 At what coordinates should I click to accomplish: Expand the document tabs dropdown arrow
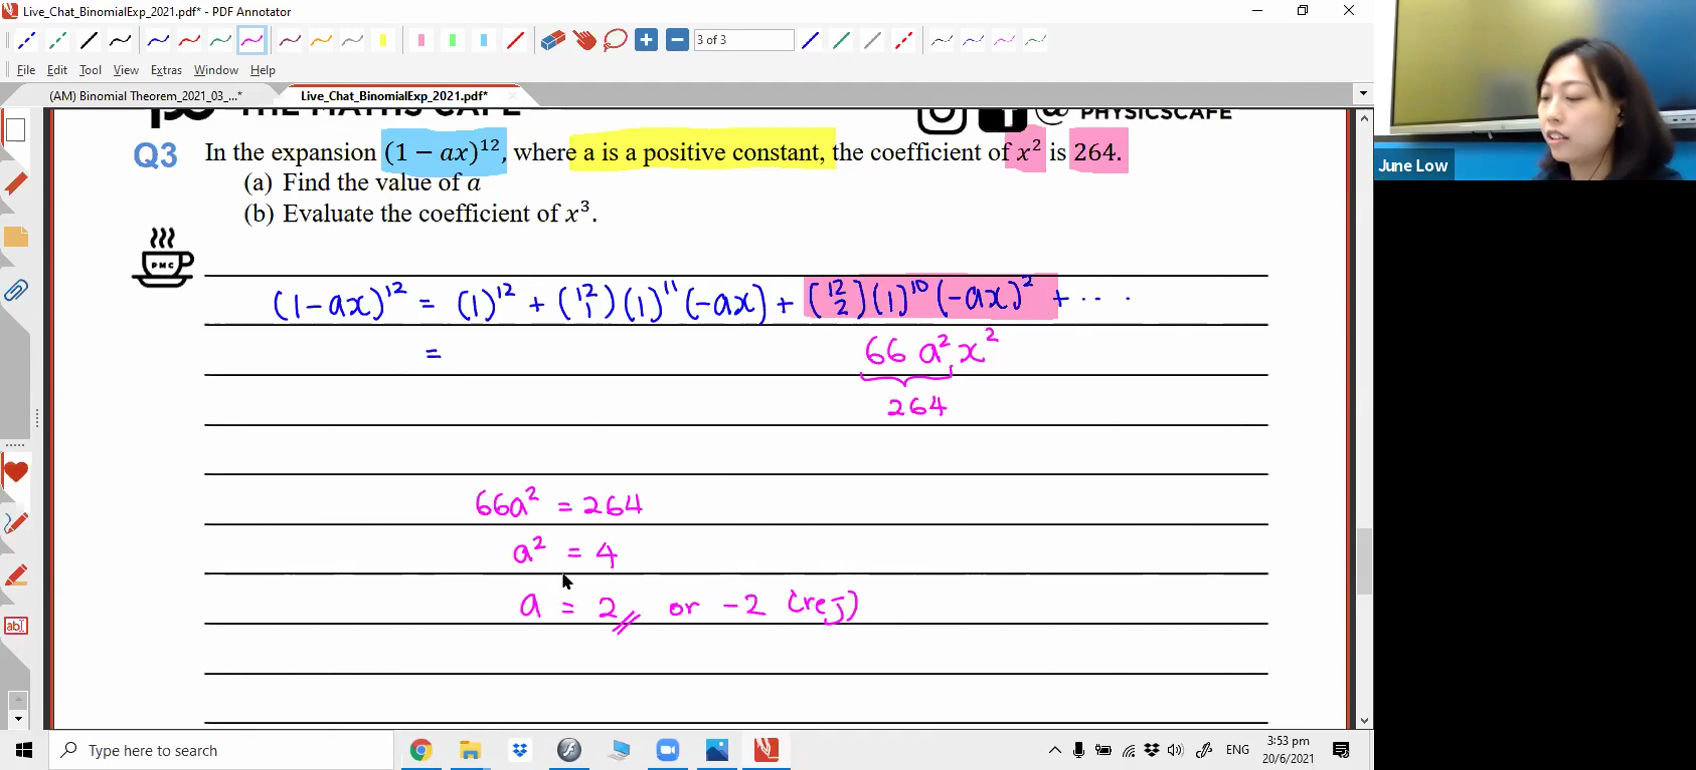coord(1362,94)
